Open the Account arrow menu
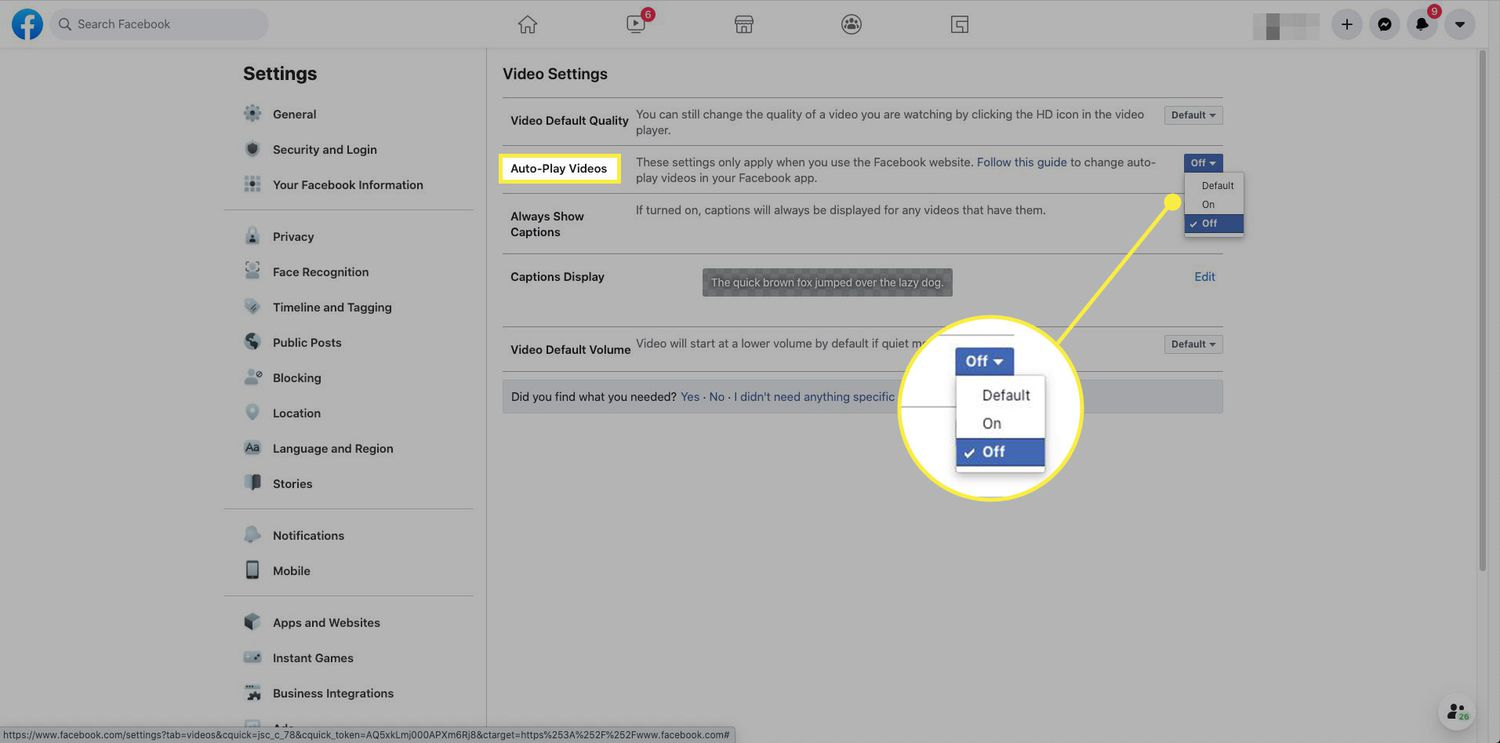The width and height of the screenshot is (1500, 743). (x=1460, y=24)
